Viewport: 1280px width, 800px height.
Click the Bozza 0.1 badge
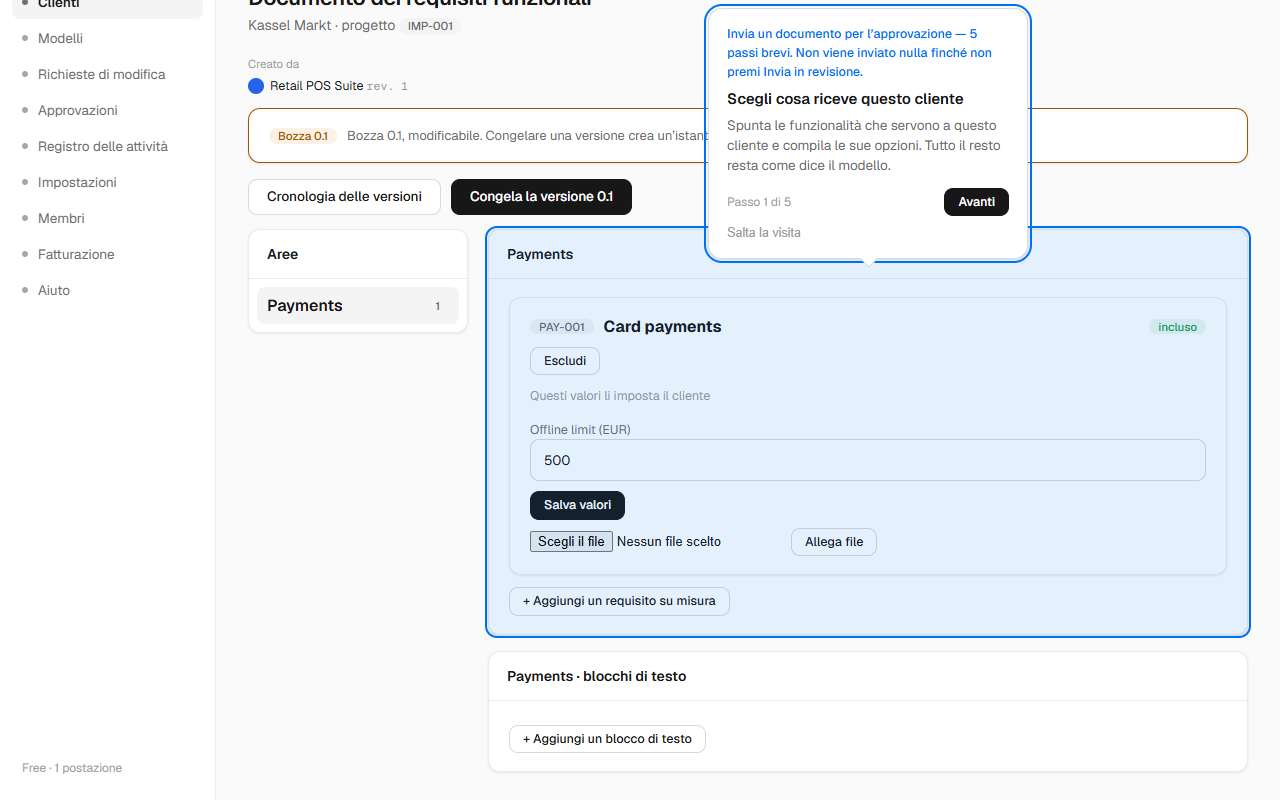303,136
